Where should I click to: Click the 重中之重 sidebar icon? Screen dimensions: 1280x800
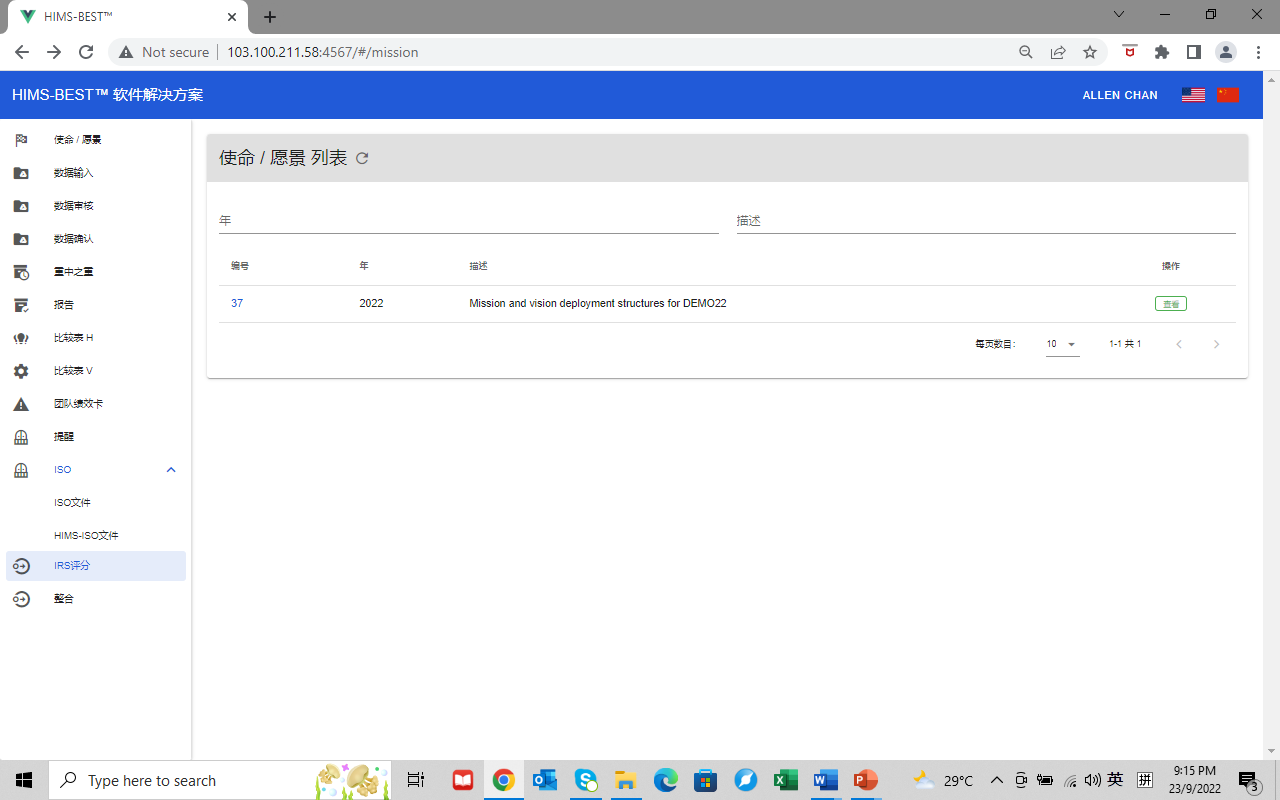(x=21, y=272)
